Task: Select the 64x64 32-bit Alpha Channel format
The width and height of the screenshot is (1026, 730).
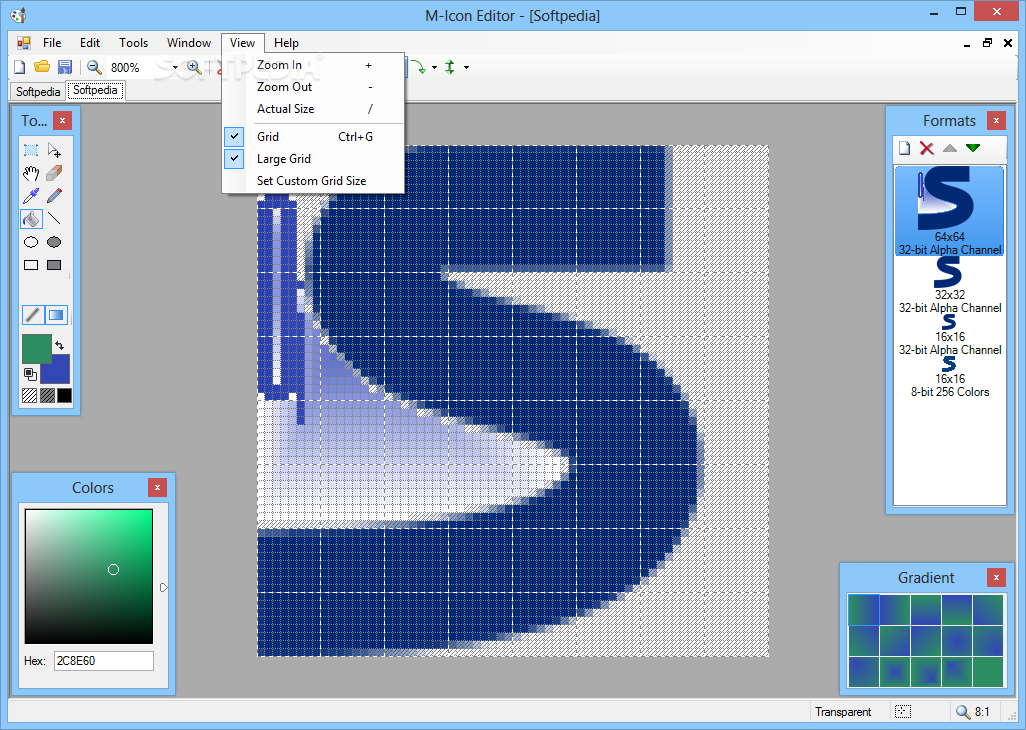Action: (949, 211)
